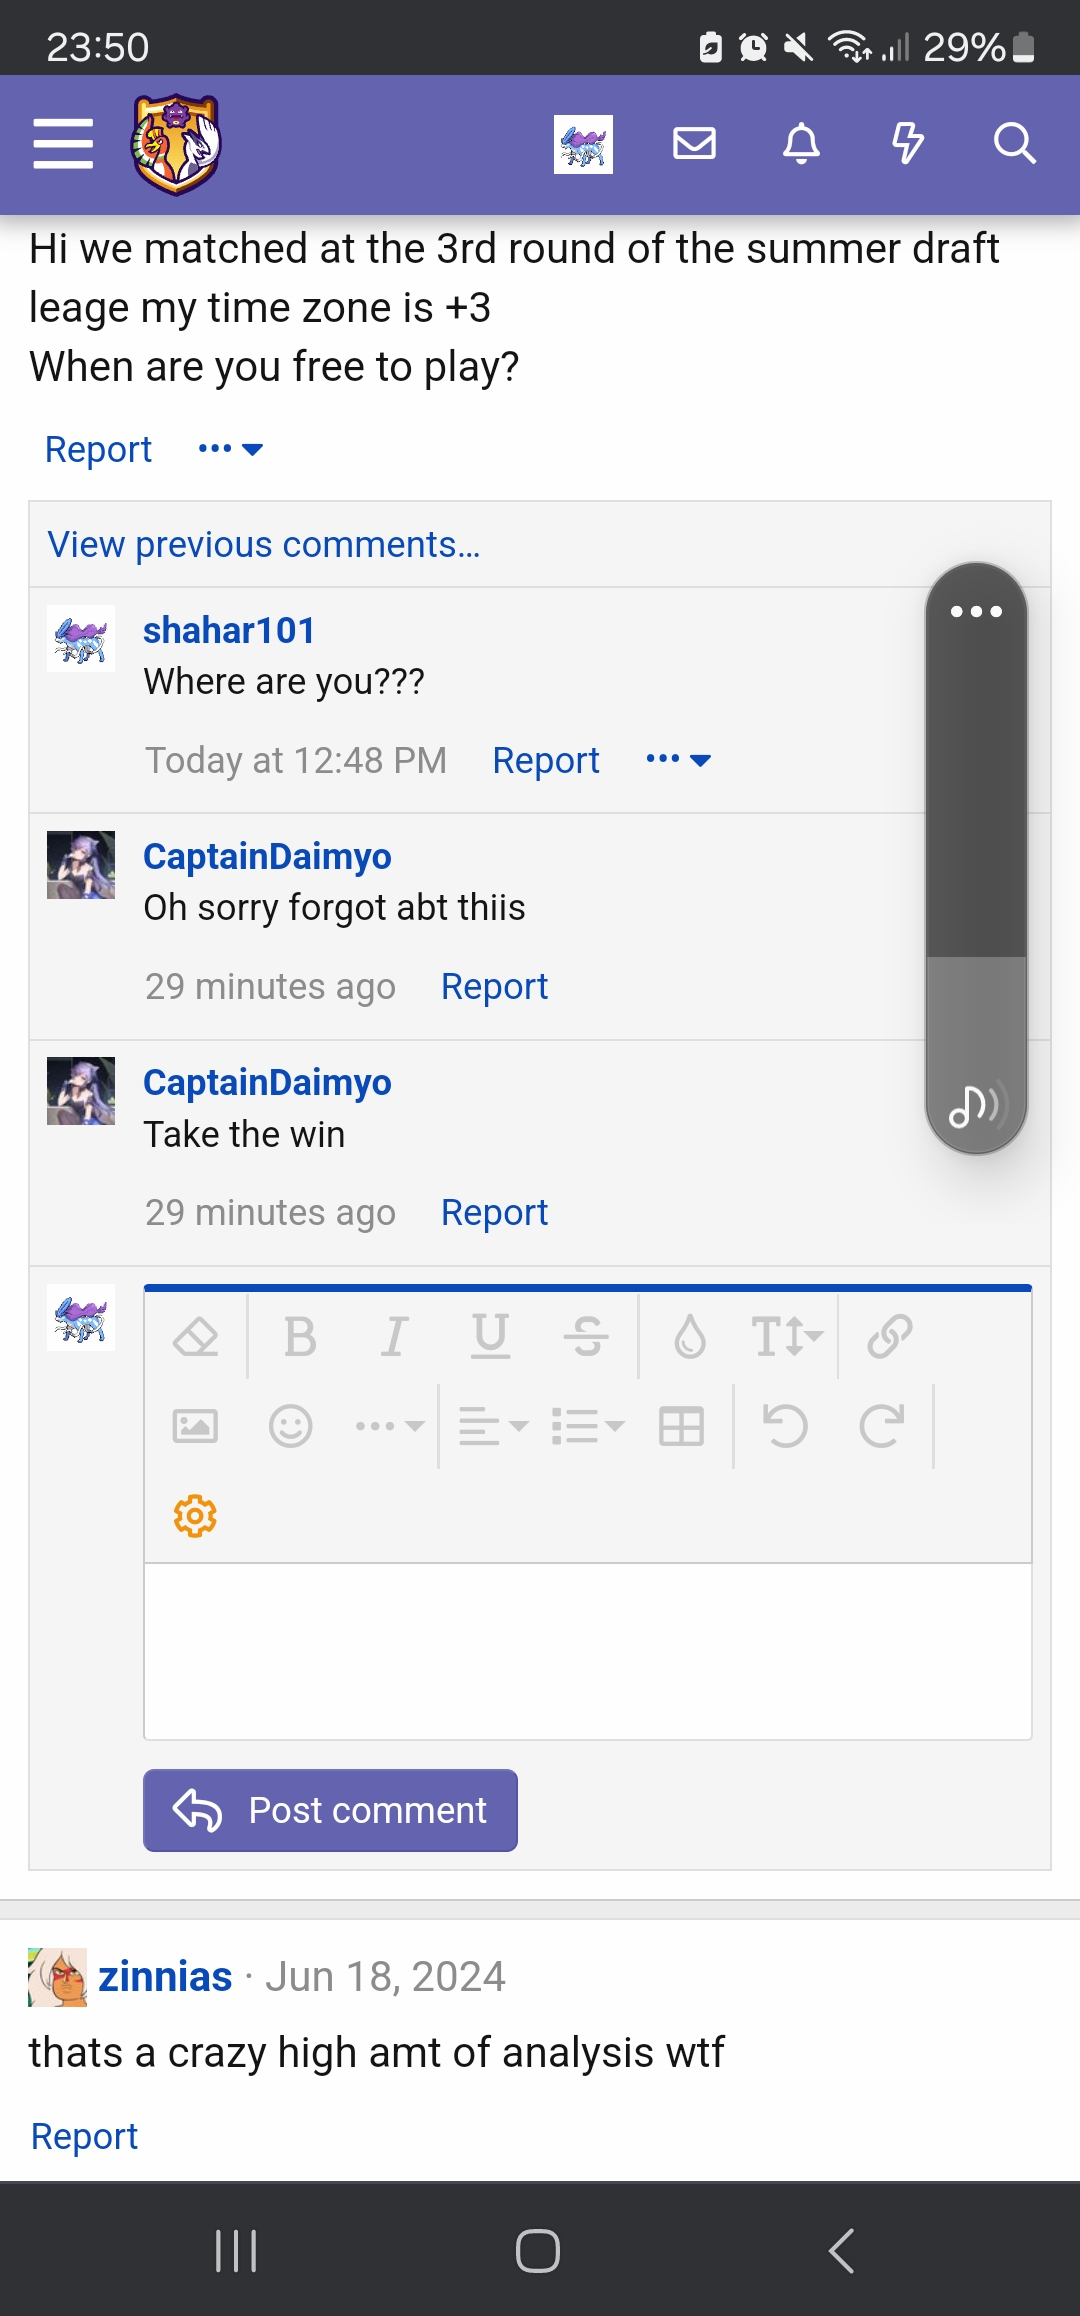Click View previous comments link
The height and width of the screenshot is (2316, 1080).
[x=264, y=545]
